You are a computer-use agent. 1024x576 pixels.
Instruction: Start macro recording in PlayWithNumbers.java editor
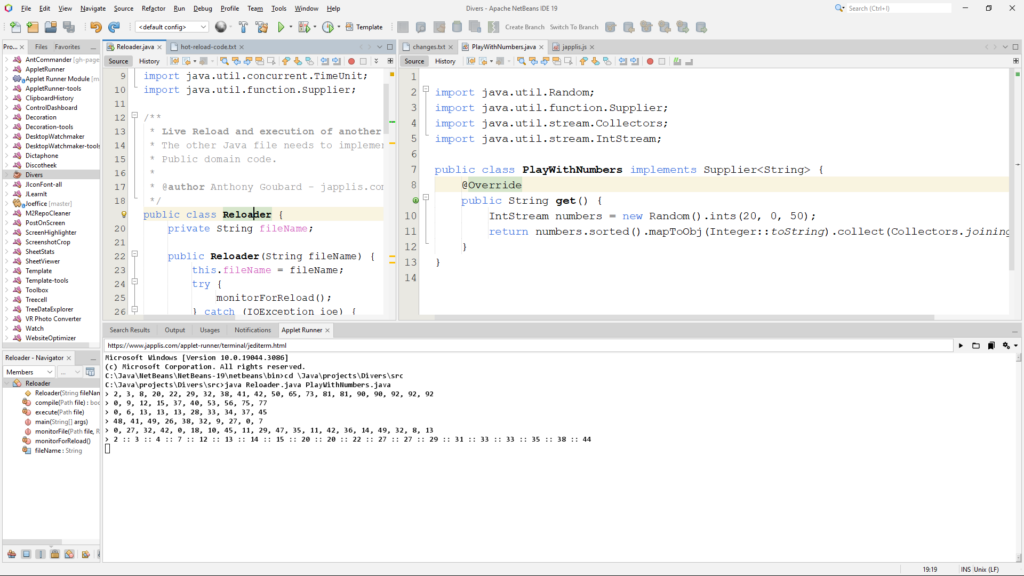click(650, 61)
